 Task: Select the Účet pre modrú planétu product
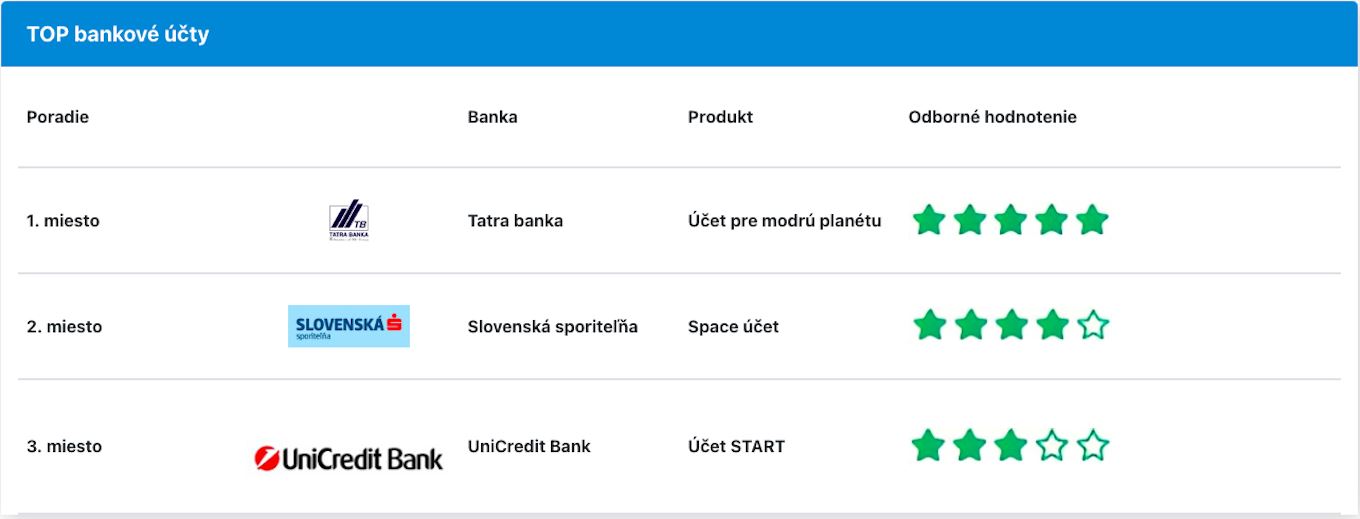(x=784, y=221)
